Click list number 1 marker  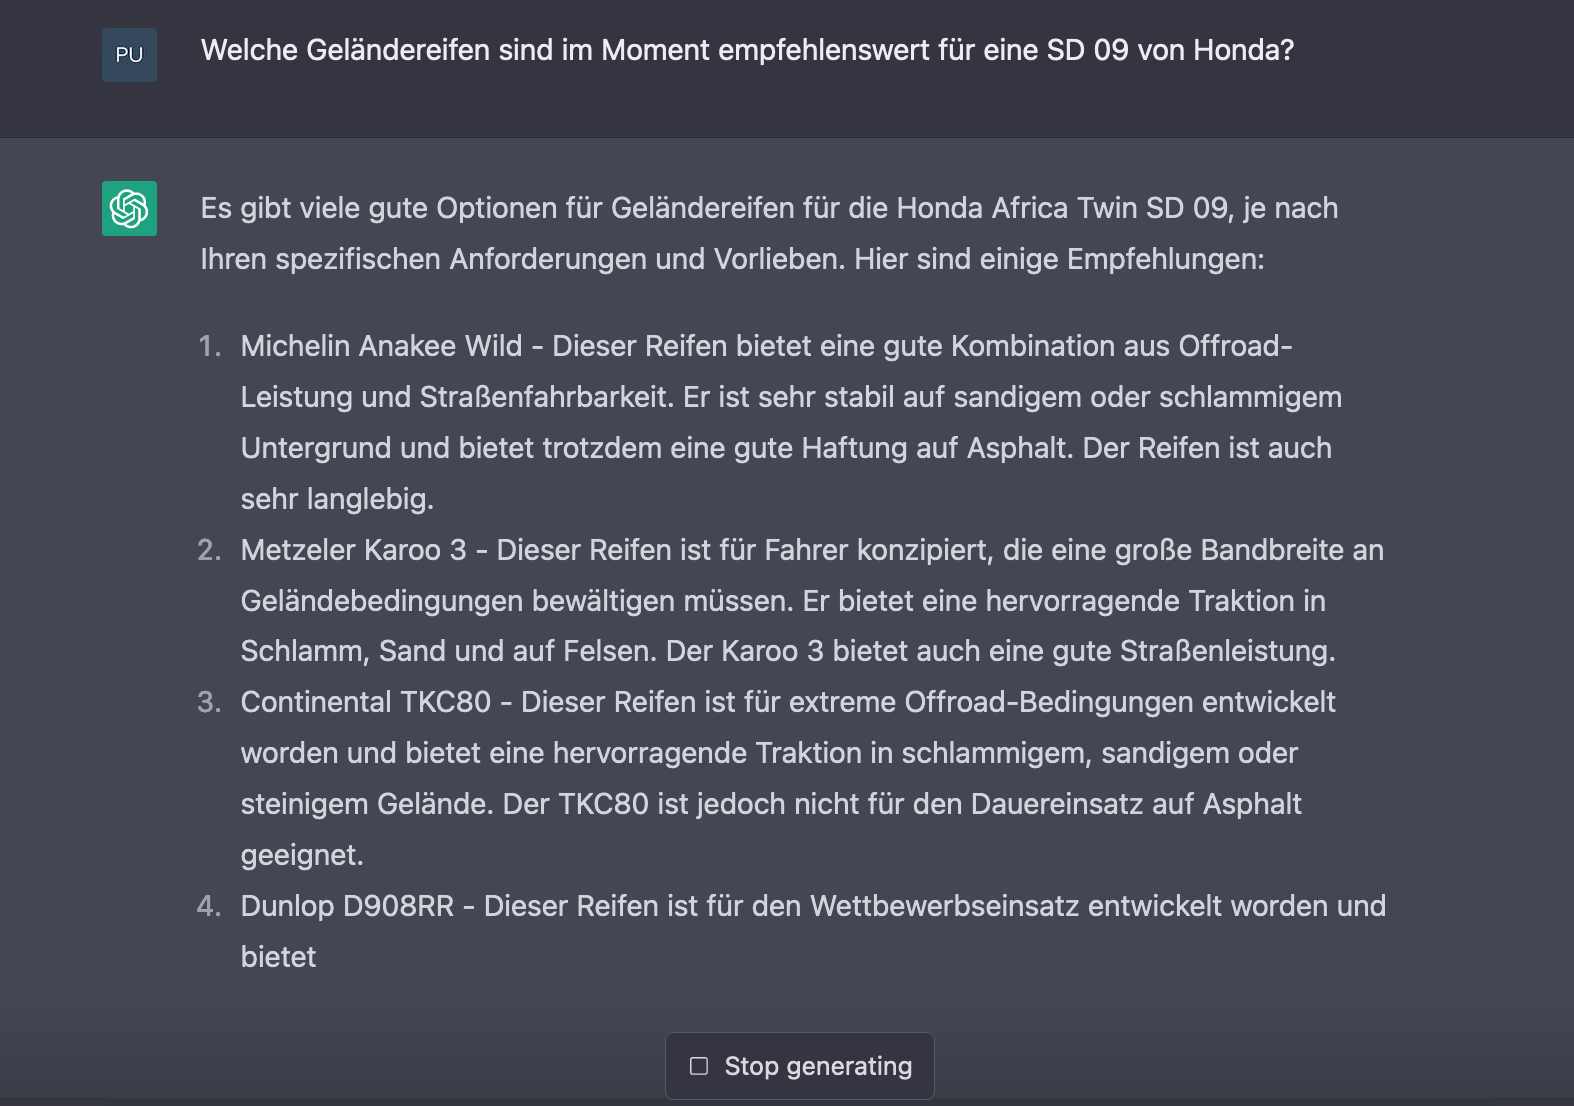point(209,346)
